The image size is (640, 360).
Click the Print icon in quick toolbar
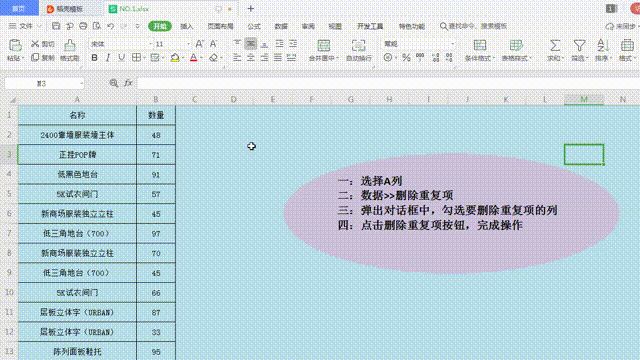coord(83,26)
